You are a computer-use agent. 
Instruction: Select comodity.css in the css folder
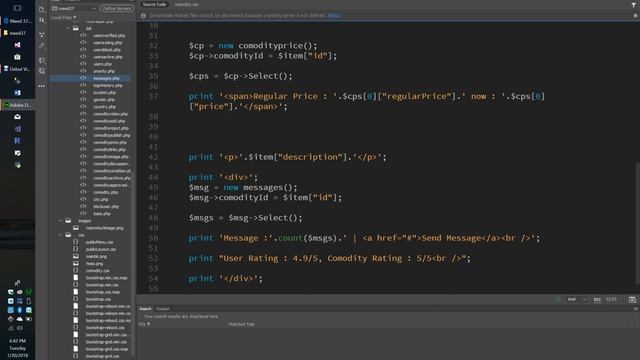point(98,271)
